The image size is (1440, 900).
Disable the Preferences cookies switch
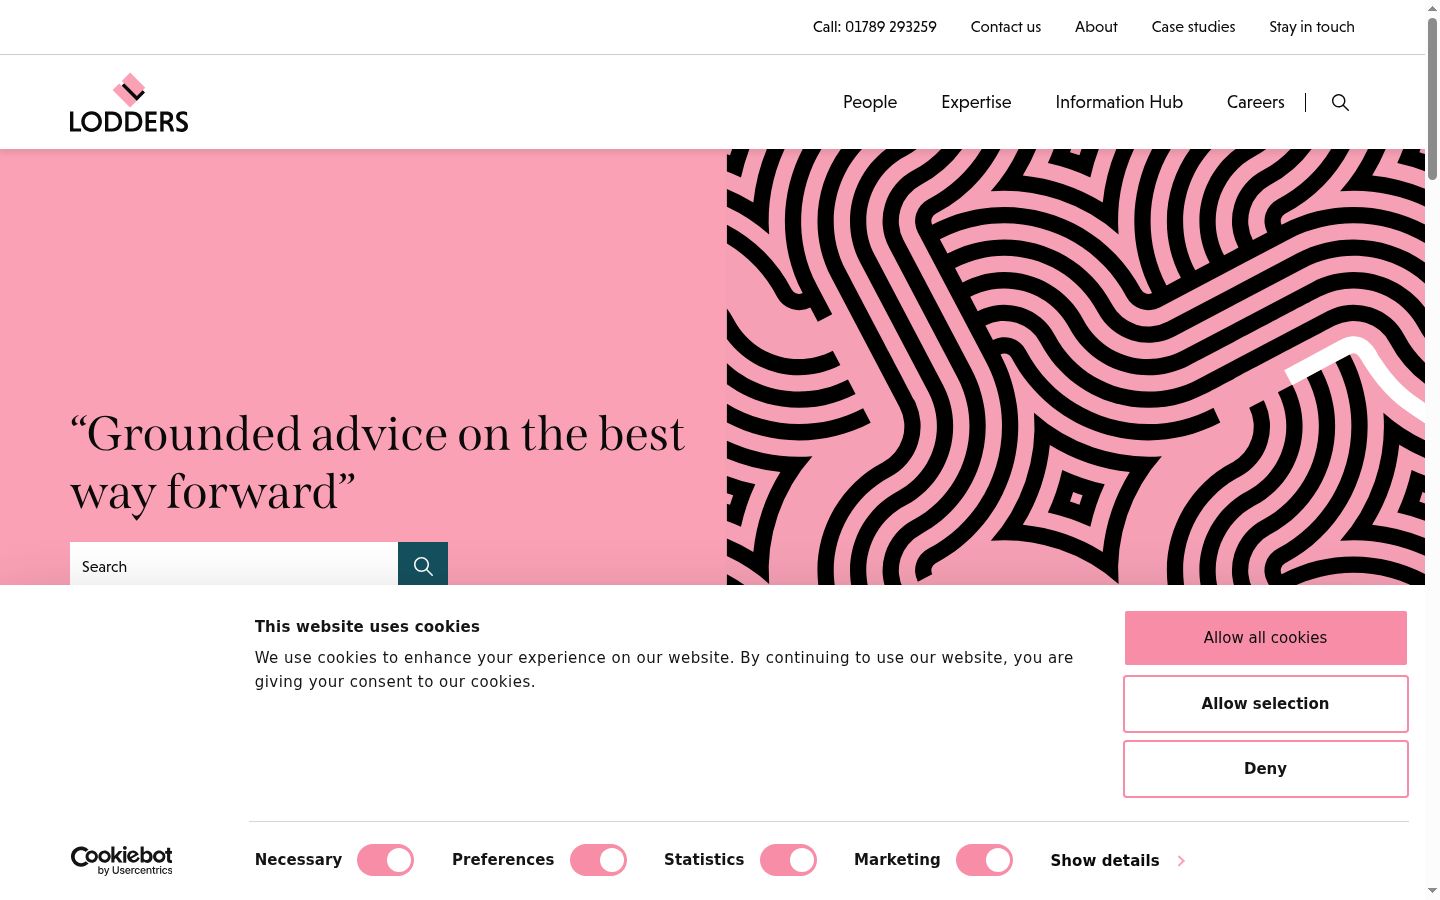(598, 860)
